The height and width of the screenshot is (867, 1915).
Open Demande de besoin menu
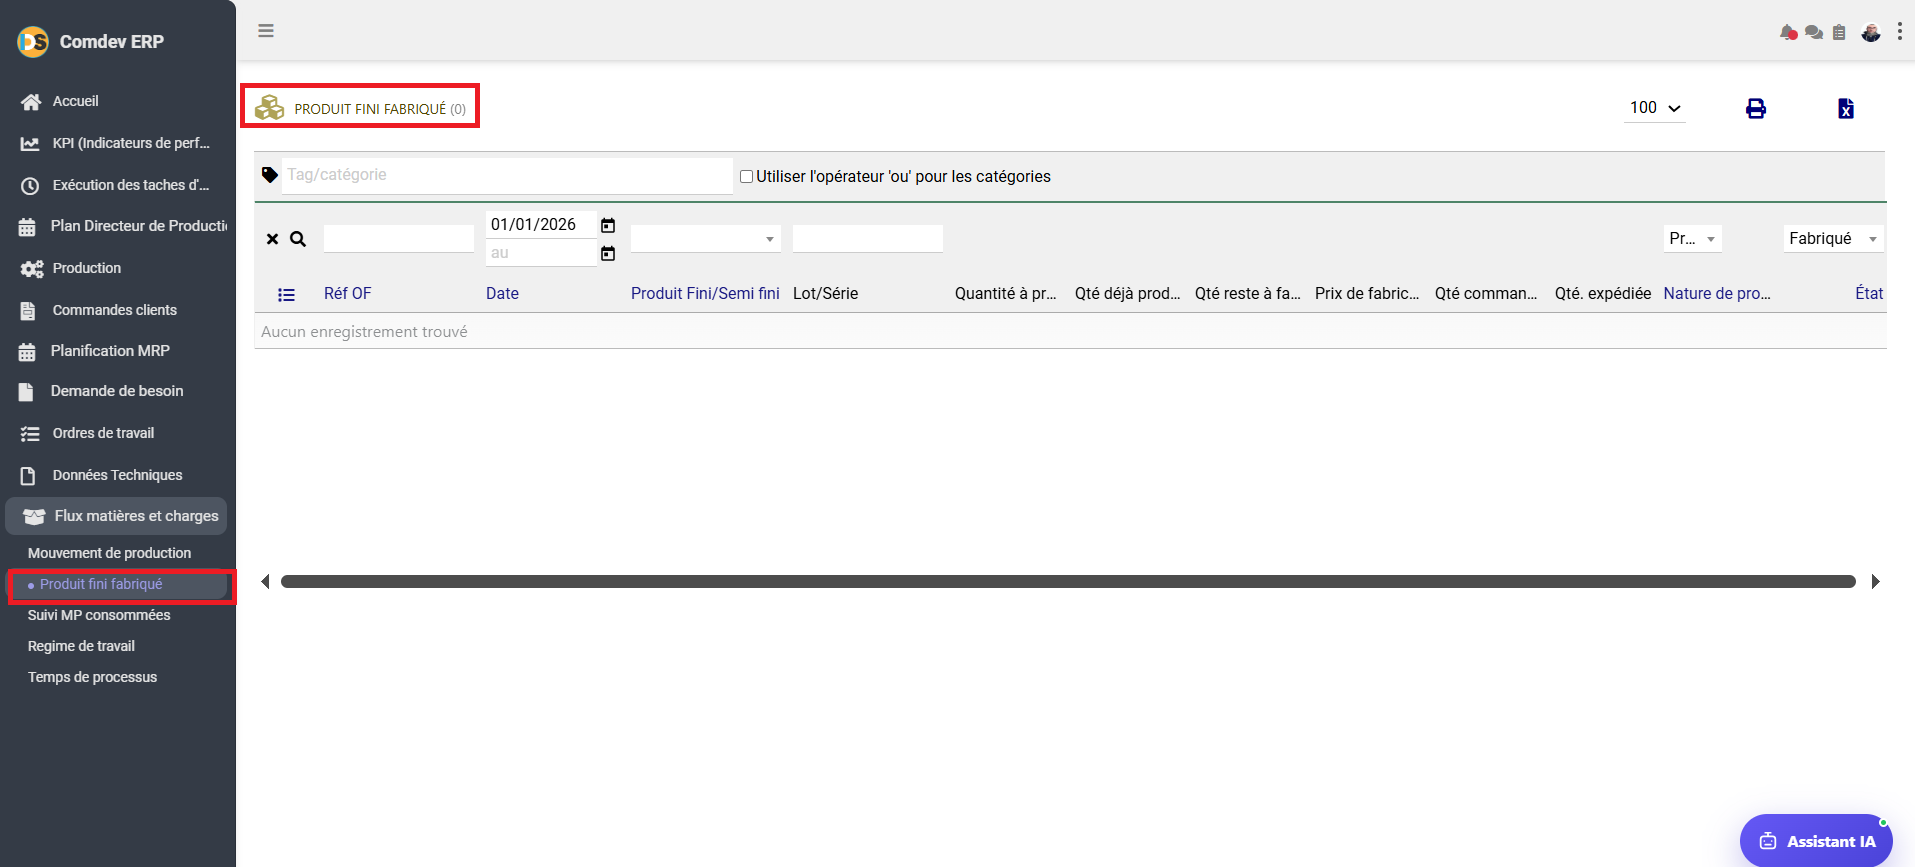[117, 391]
